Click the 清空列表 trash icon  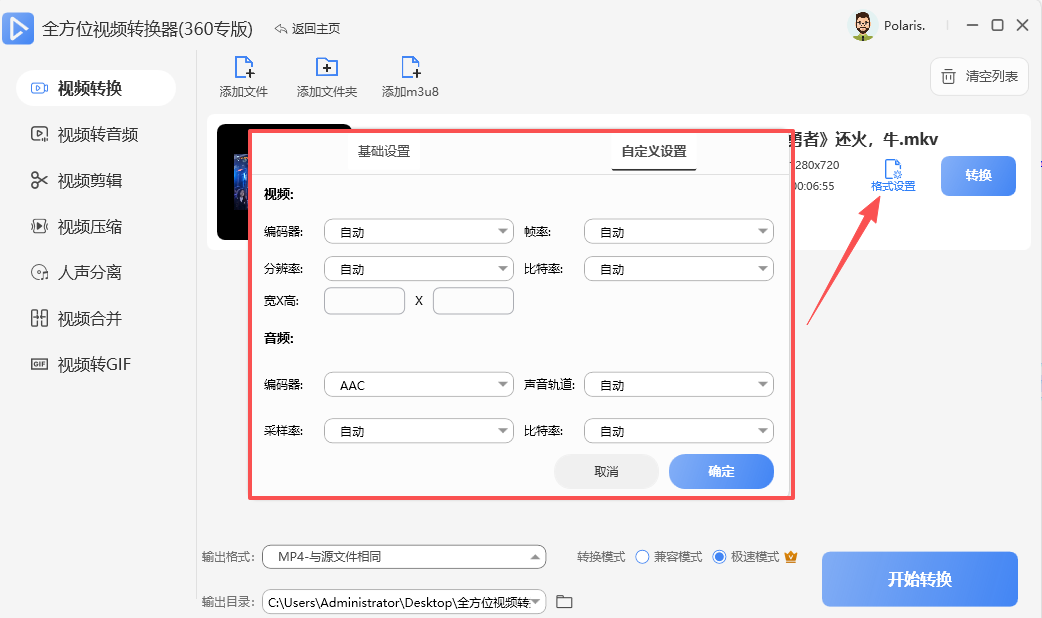(x=946, y=76)
